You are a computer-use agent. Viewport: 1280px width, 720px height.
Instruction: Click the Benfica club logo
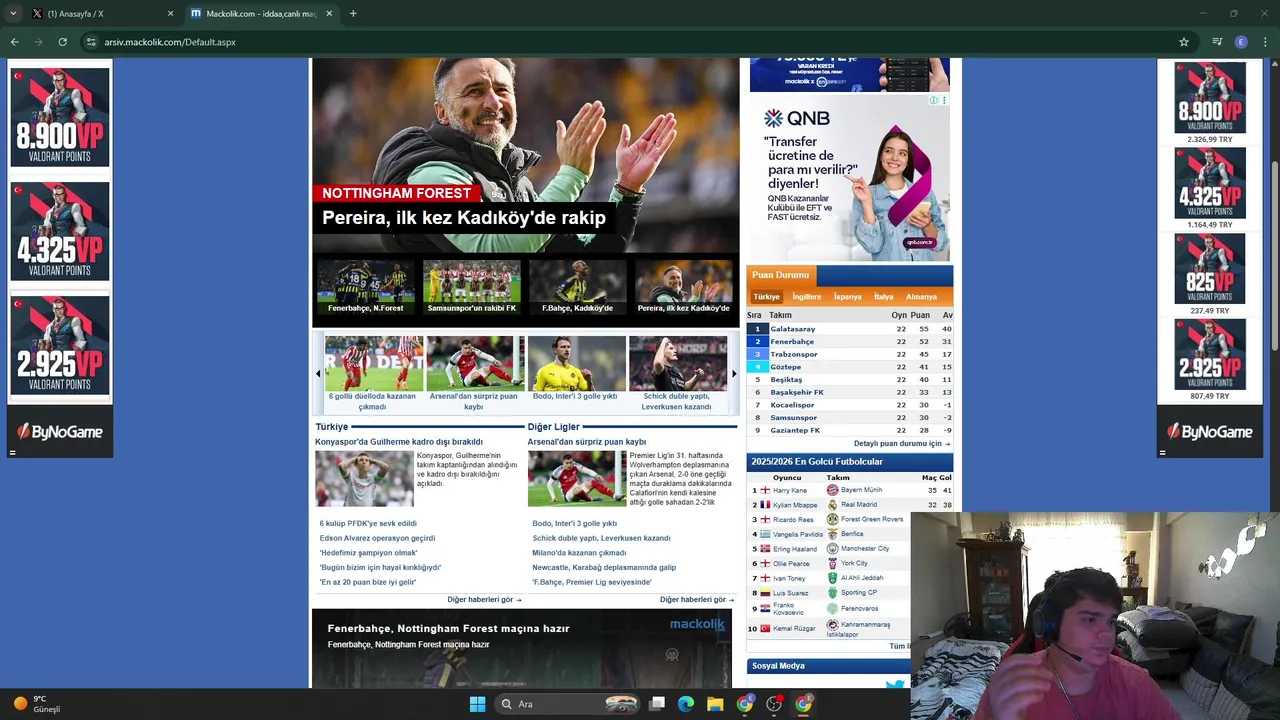point(832,534)
